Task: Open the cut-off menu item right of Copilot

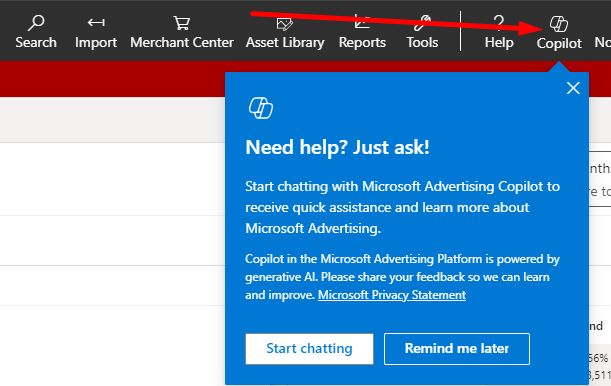Action: [x=602, y=42]
